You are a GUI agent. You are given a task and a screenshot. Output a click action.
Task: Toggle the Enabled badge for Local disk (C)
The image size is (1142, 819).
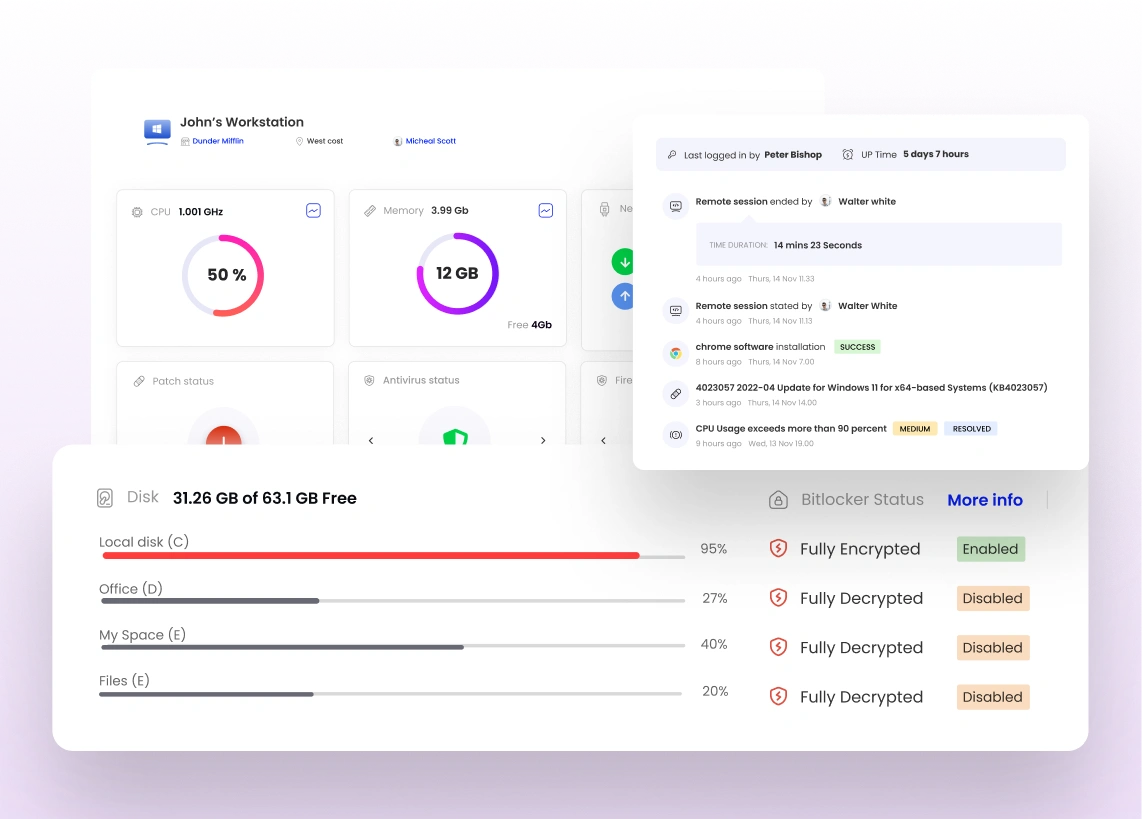(x=990, y=549)
